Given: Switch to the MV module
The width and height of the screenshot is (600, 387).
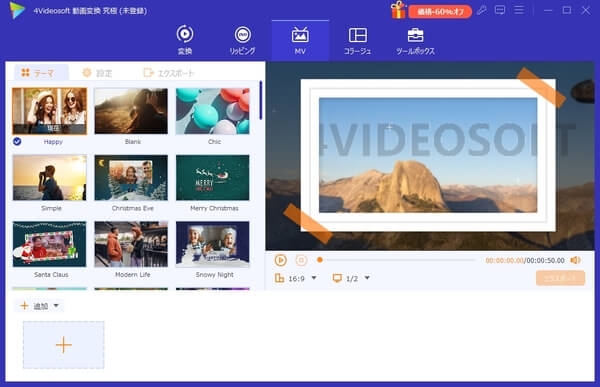Looking at the screenshot, I should pyautogui.click(x=300, y=41).
